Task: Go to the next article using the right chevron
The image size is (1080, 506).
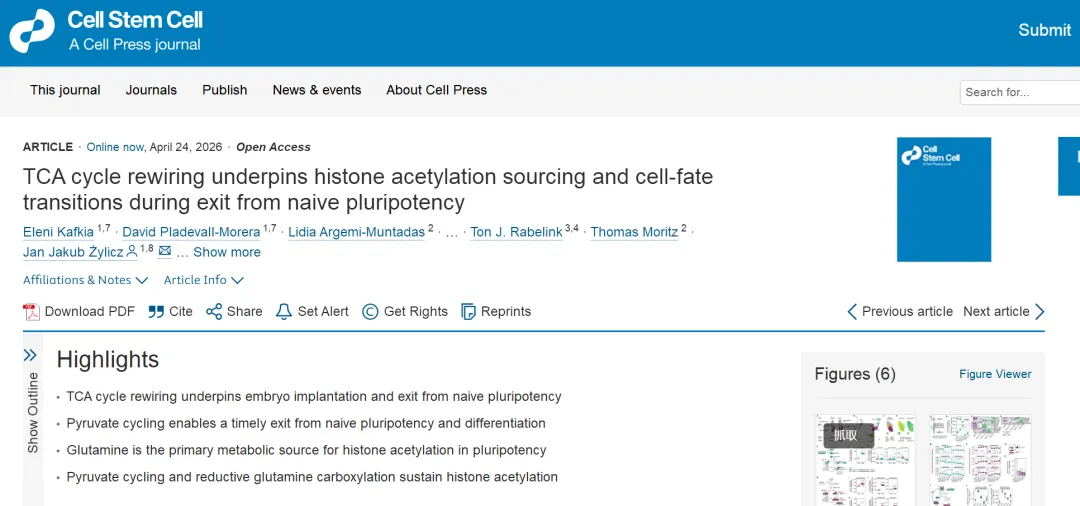Action: click(x=1039, y=312)
